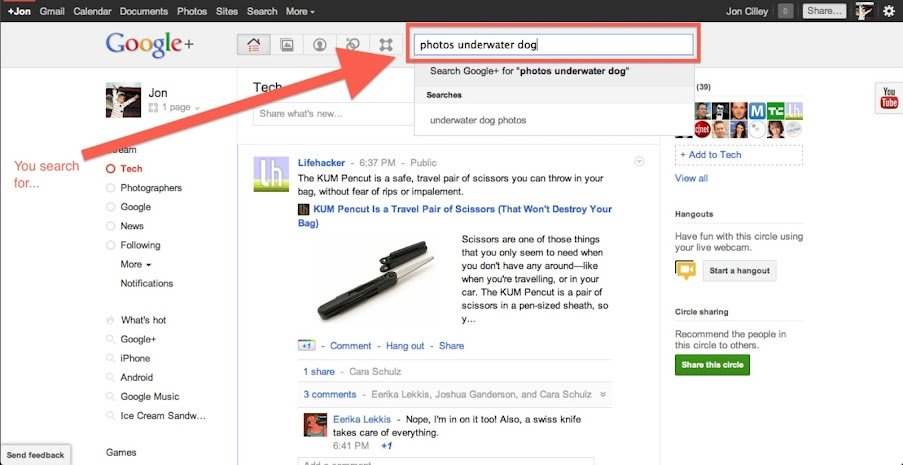The height and width of the screenshot is (465, 903).
Task: Open saved search Android
Action: click(136, 377)
